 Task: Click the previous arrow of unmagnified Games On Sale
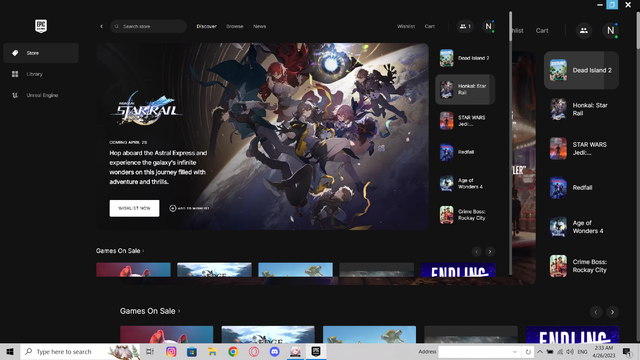pyautogui.click(x=476, y=251)
